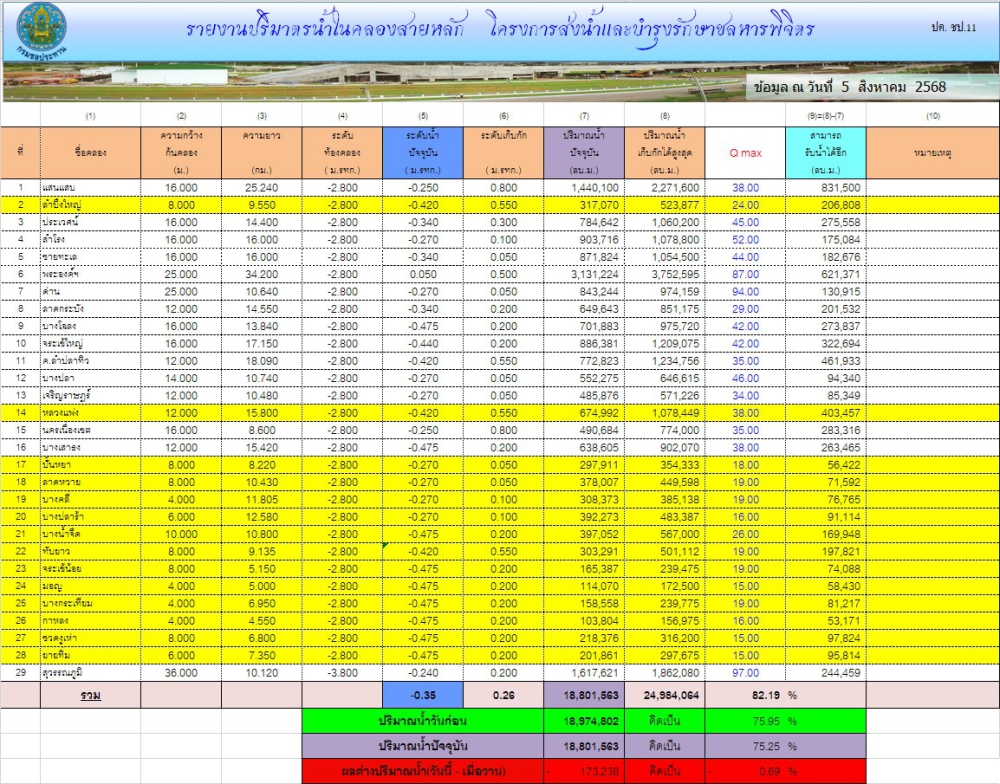
Task: Click the cyan 'สามารถ รับน้ำได้อีก' header cell
Action: coord(825,152)
